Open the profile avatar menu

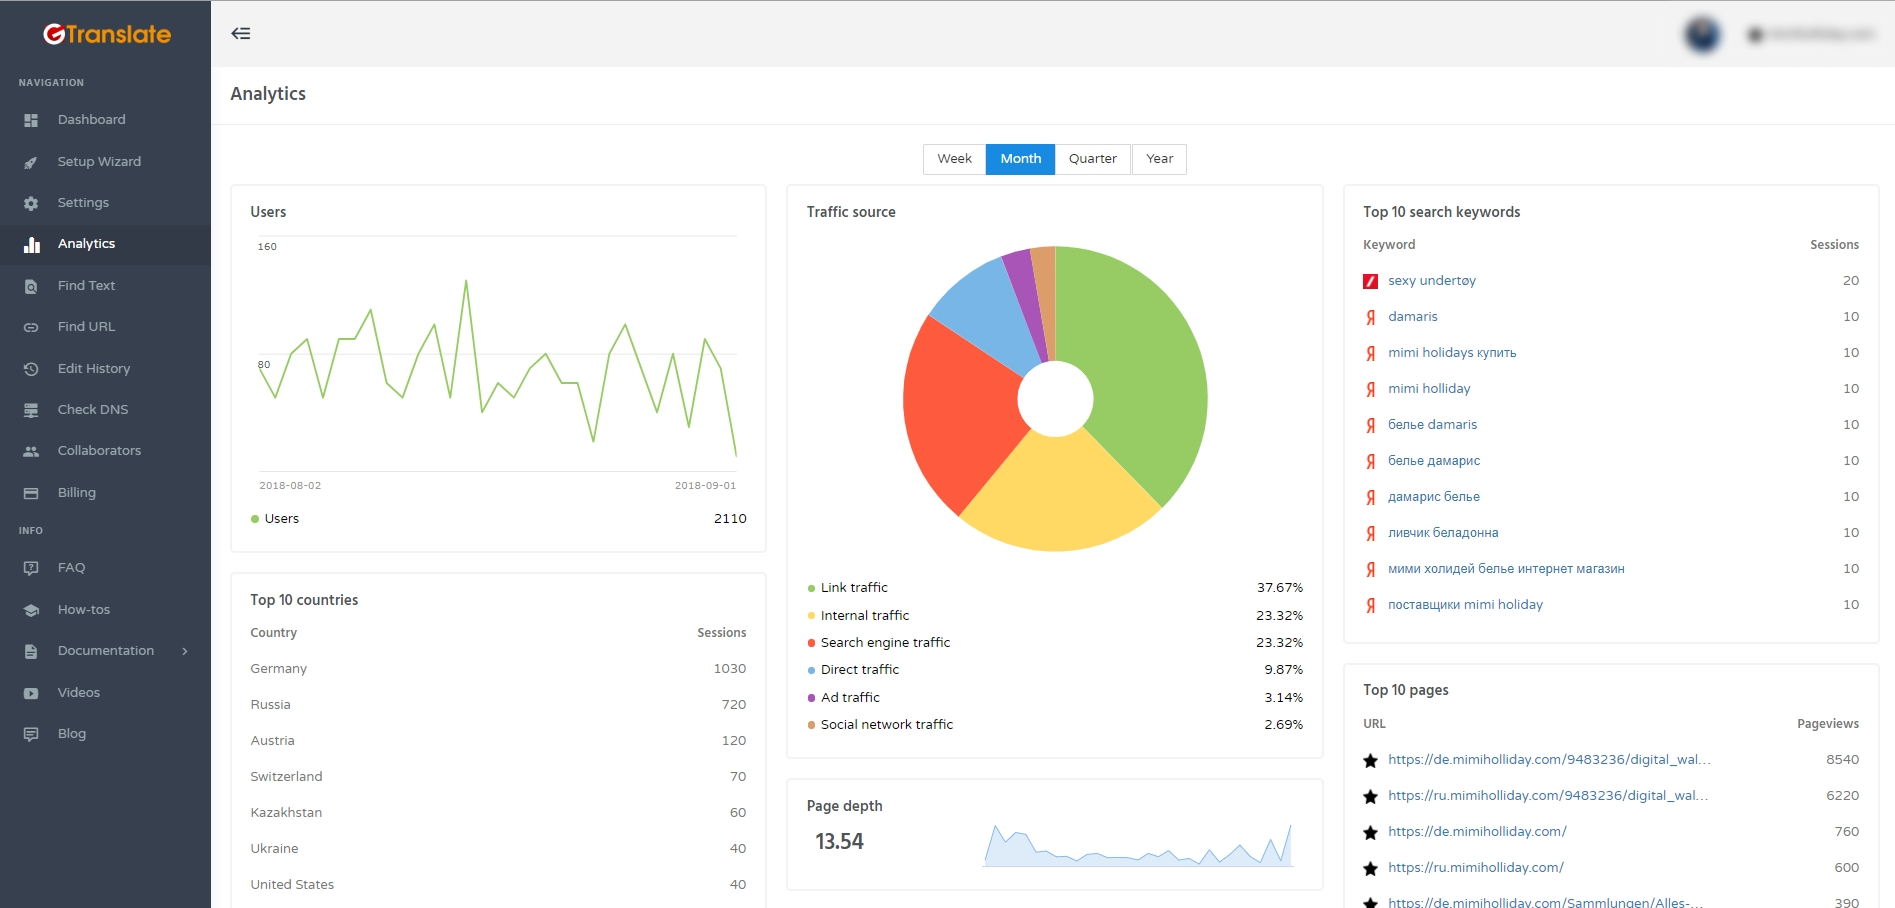1701,33
